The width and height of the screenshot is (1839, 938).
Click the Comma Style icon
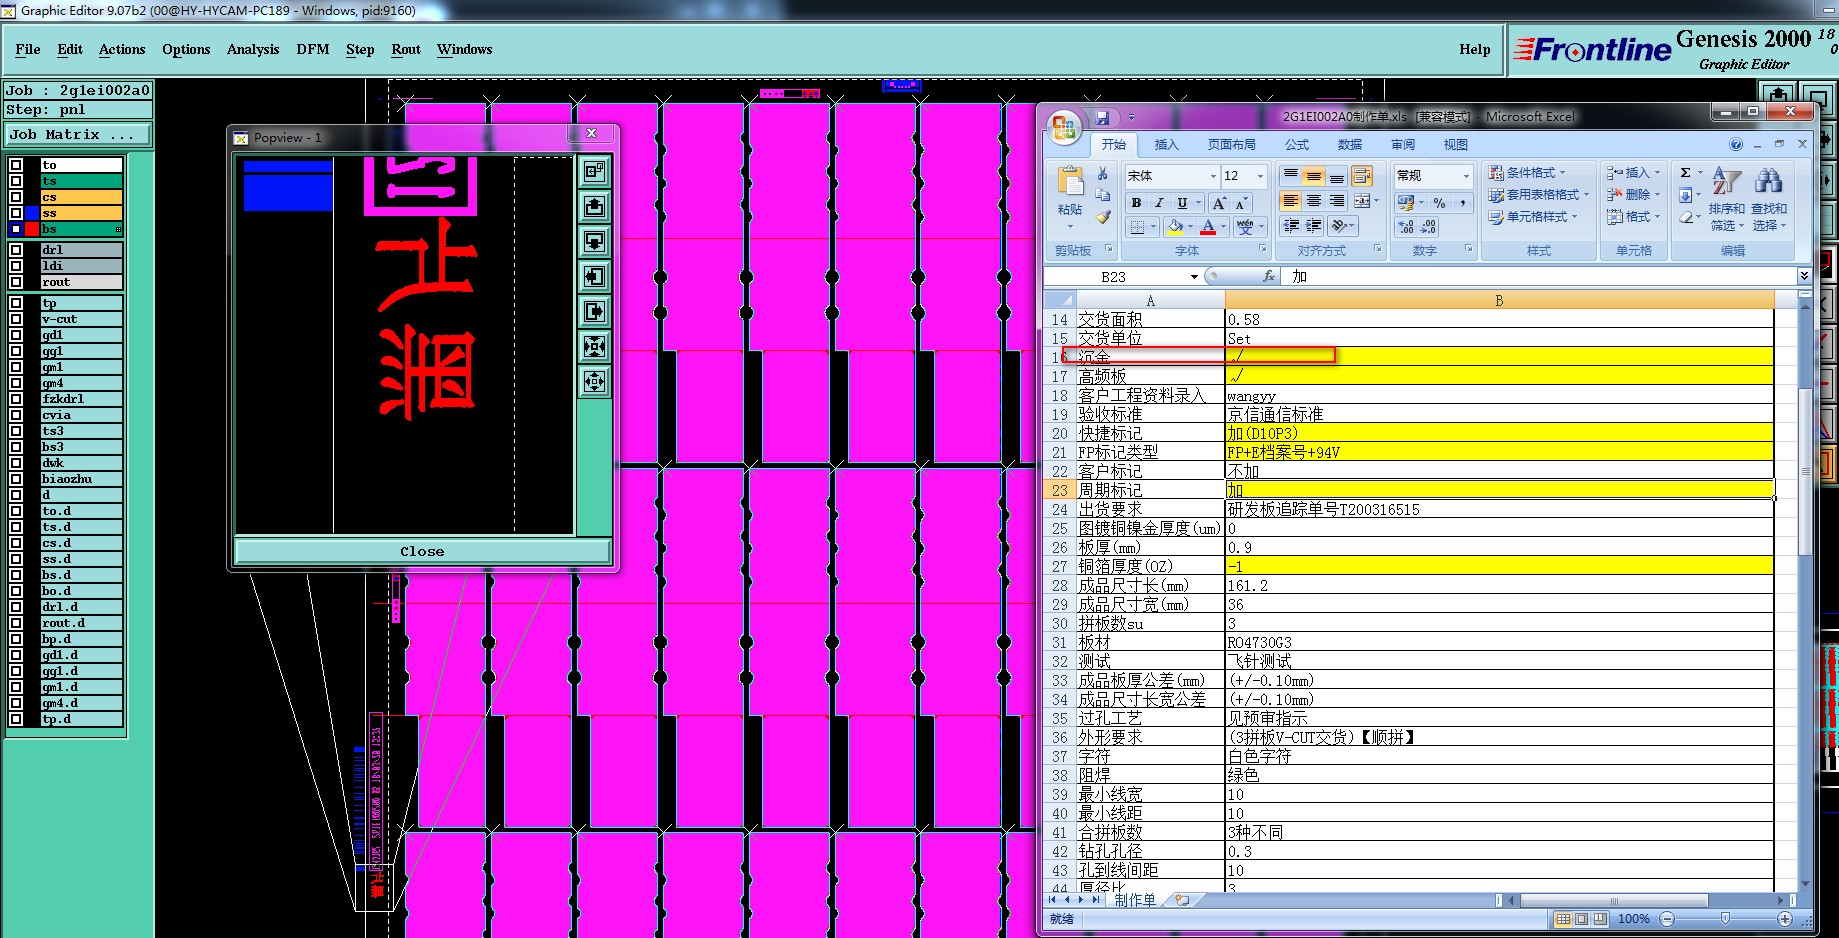[1463, 203]
